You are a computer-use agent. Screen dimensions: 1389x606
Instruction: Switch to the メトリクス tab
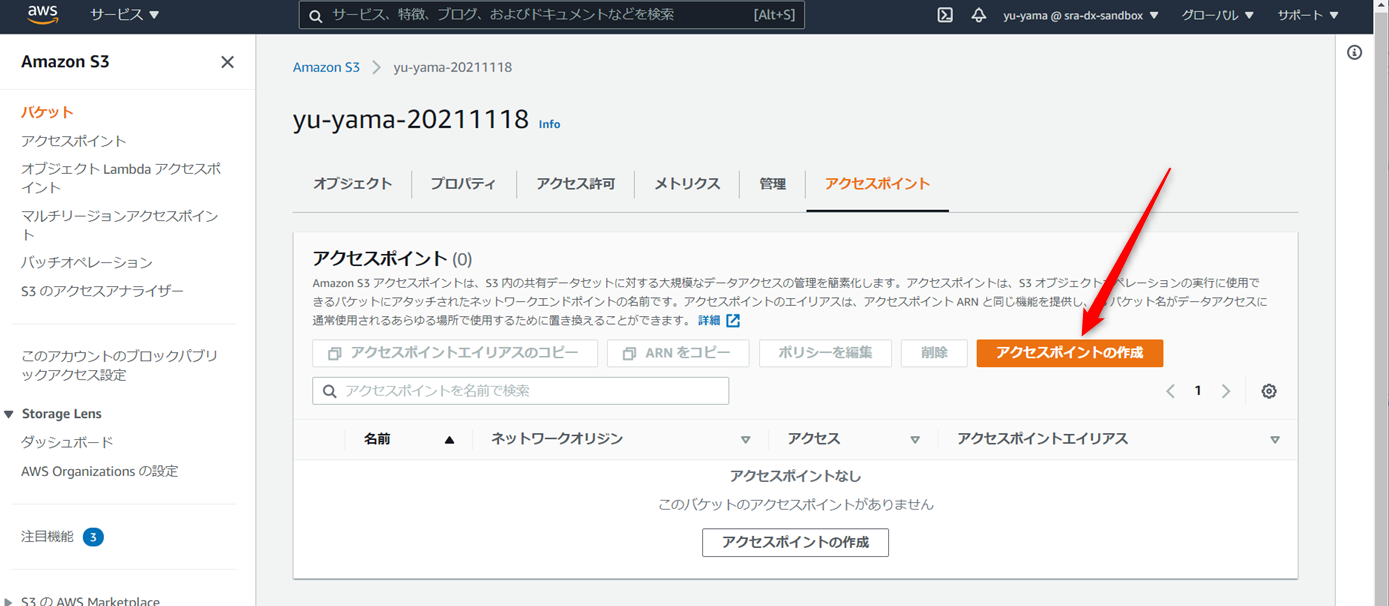(x=687, y=184)
